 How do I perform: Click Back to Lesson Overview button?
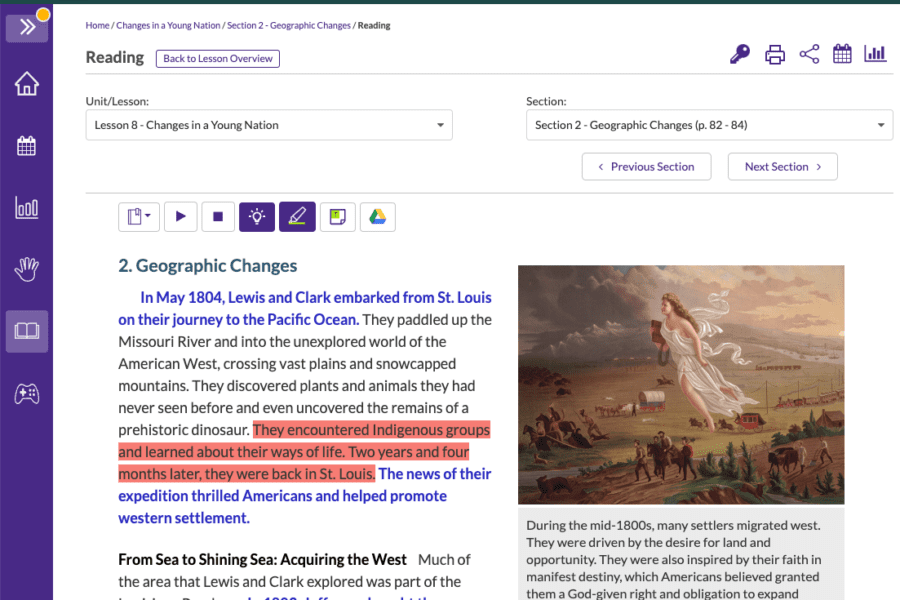[x=218, y=59]
